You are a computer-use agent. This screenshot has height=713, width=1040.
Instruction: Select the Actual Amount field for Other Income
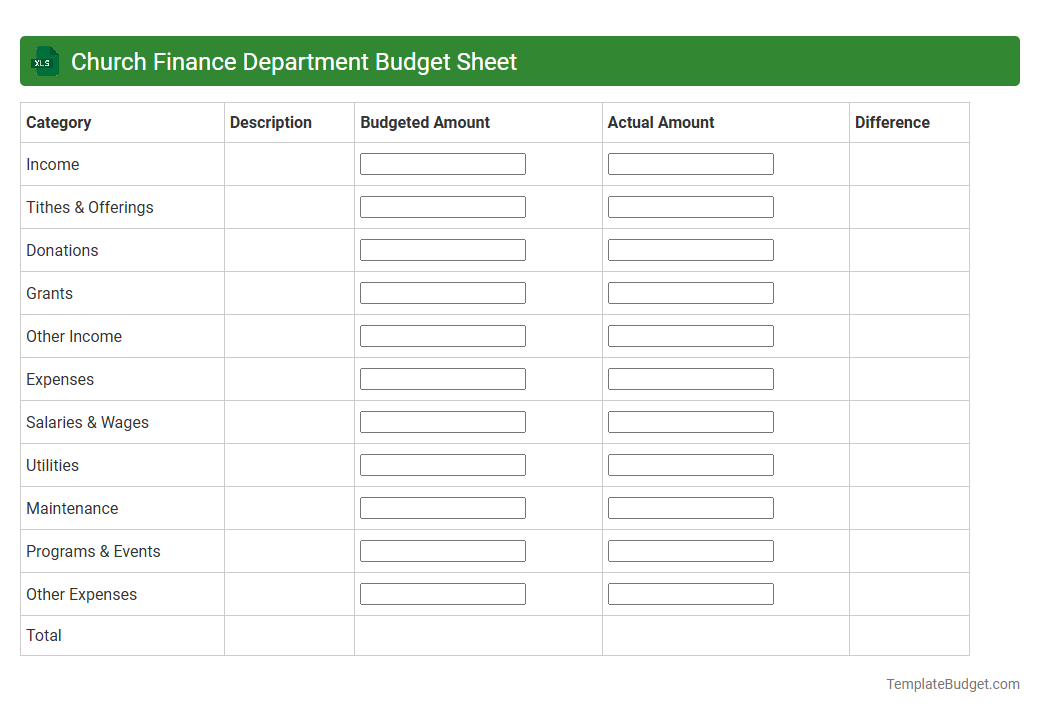point(690,335)
